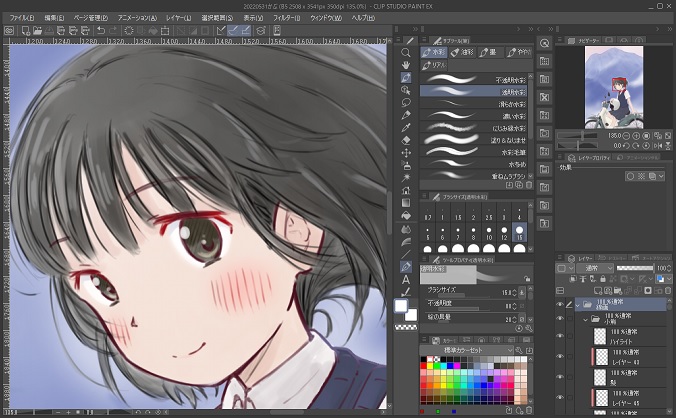Screen dimensions: 676x418
Task: Toggle snap to ruler toolbar button
Action: [222, 31]
